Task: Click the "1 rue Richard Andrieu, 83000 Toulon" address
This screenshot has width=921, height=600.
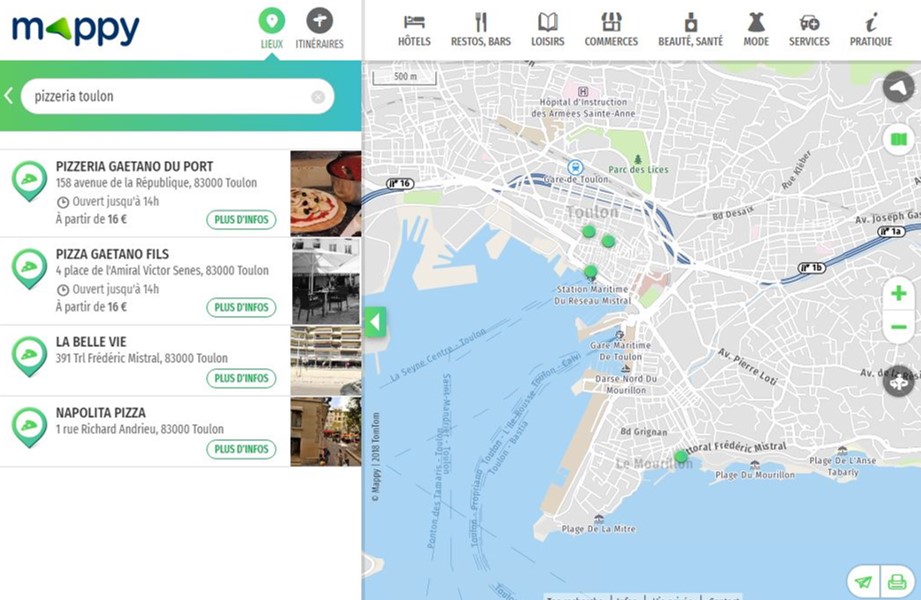Action: point(140,429)
